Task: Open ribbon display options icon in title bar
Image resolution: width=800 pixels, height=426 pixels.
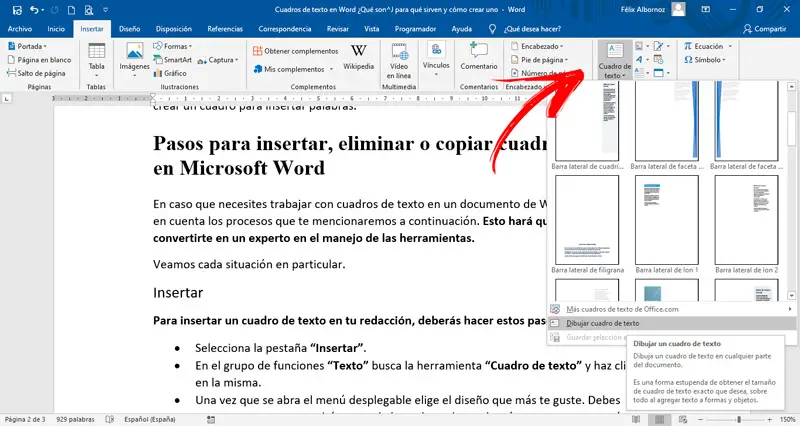Action: click(x=706, y=10)
